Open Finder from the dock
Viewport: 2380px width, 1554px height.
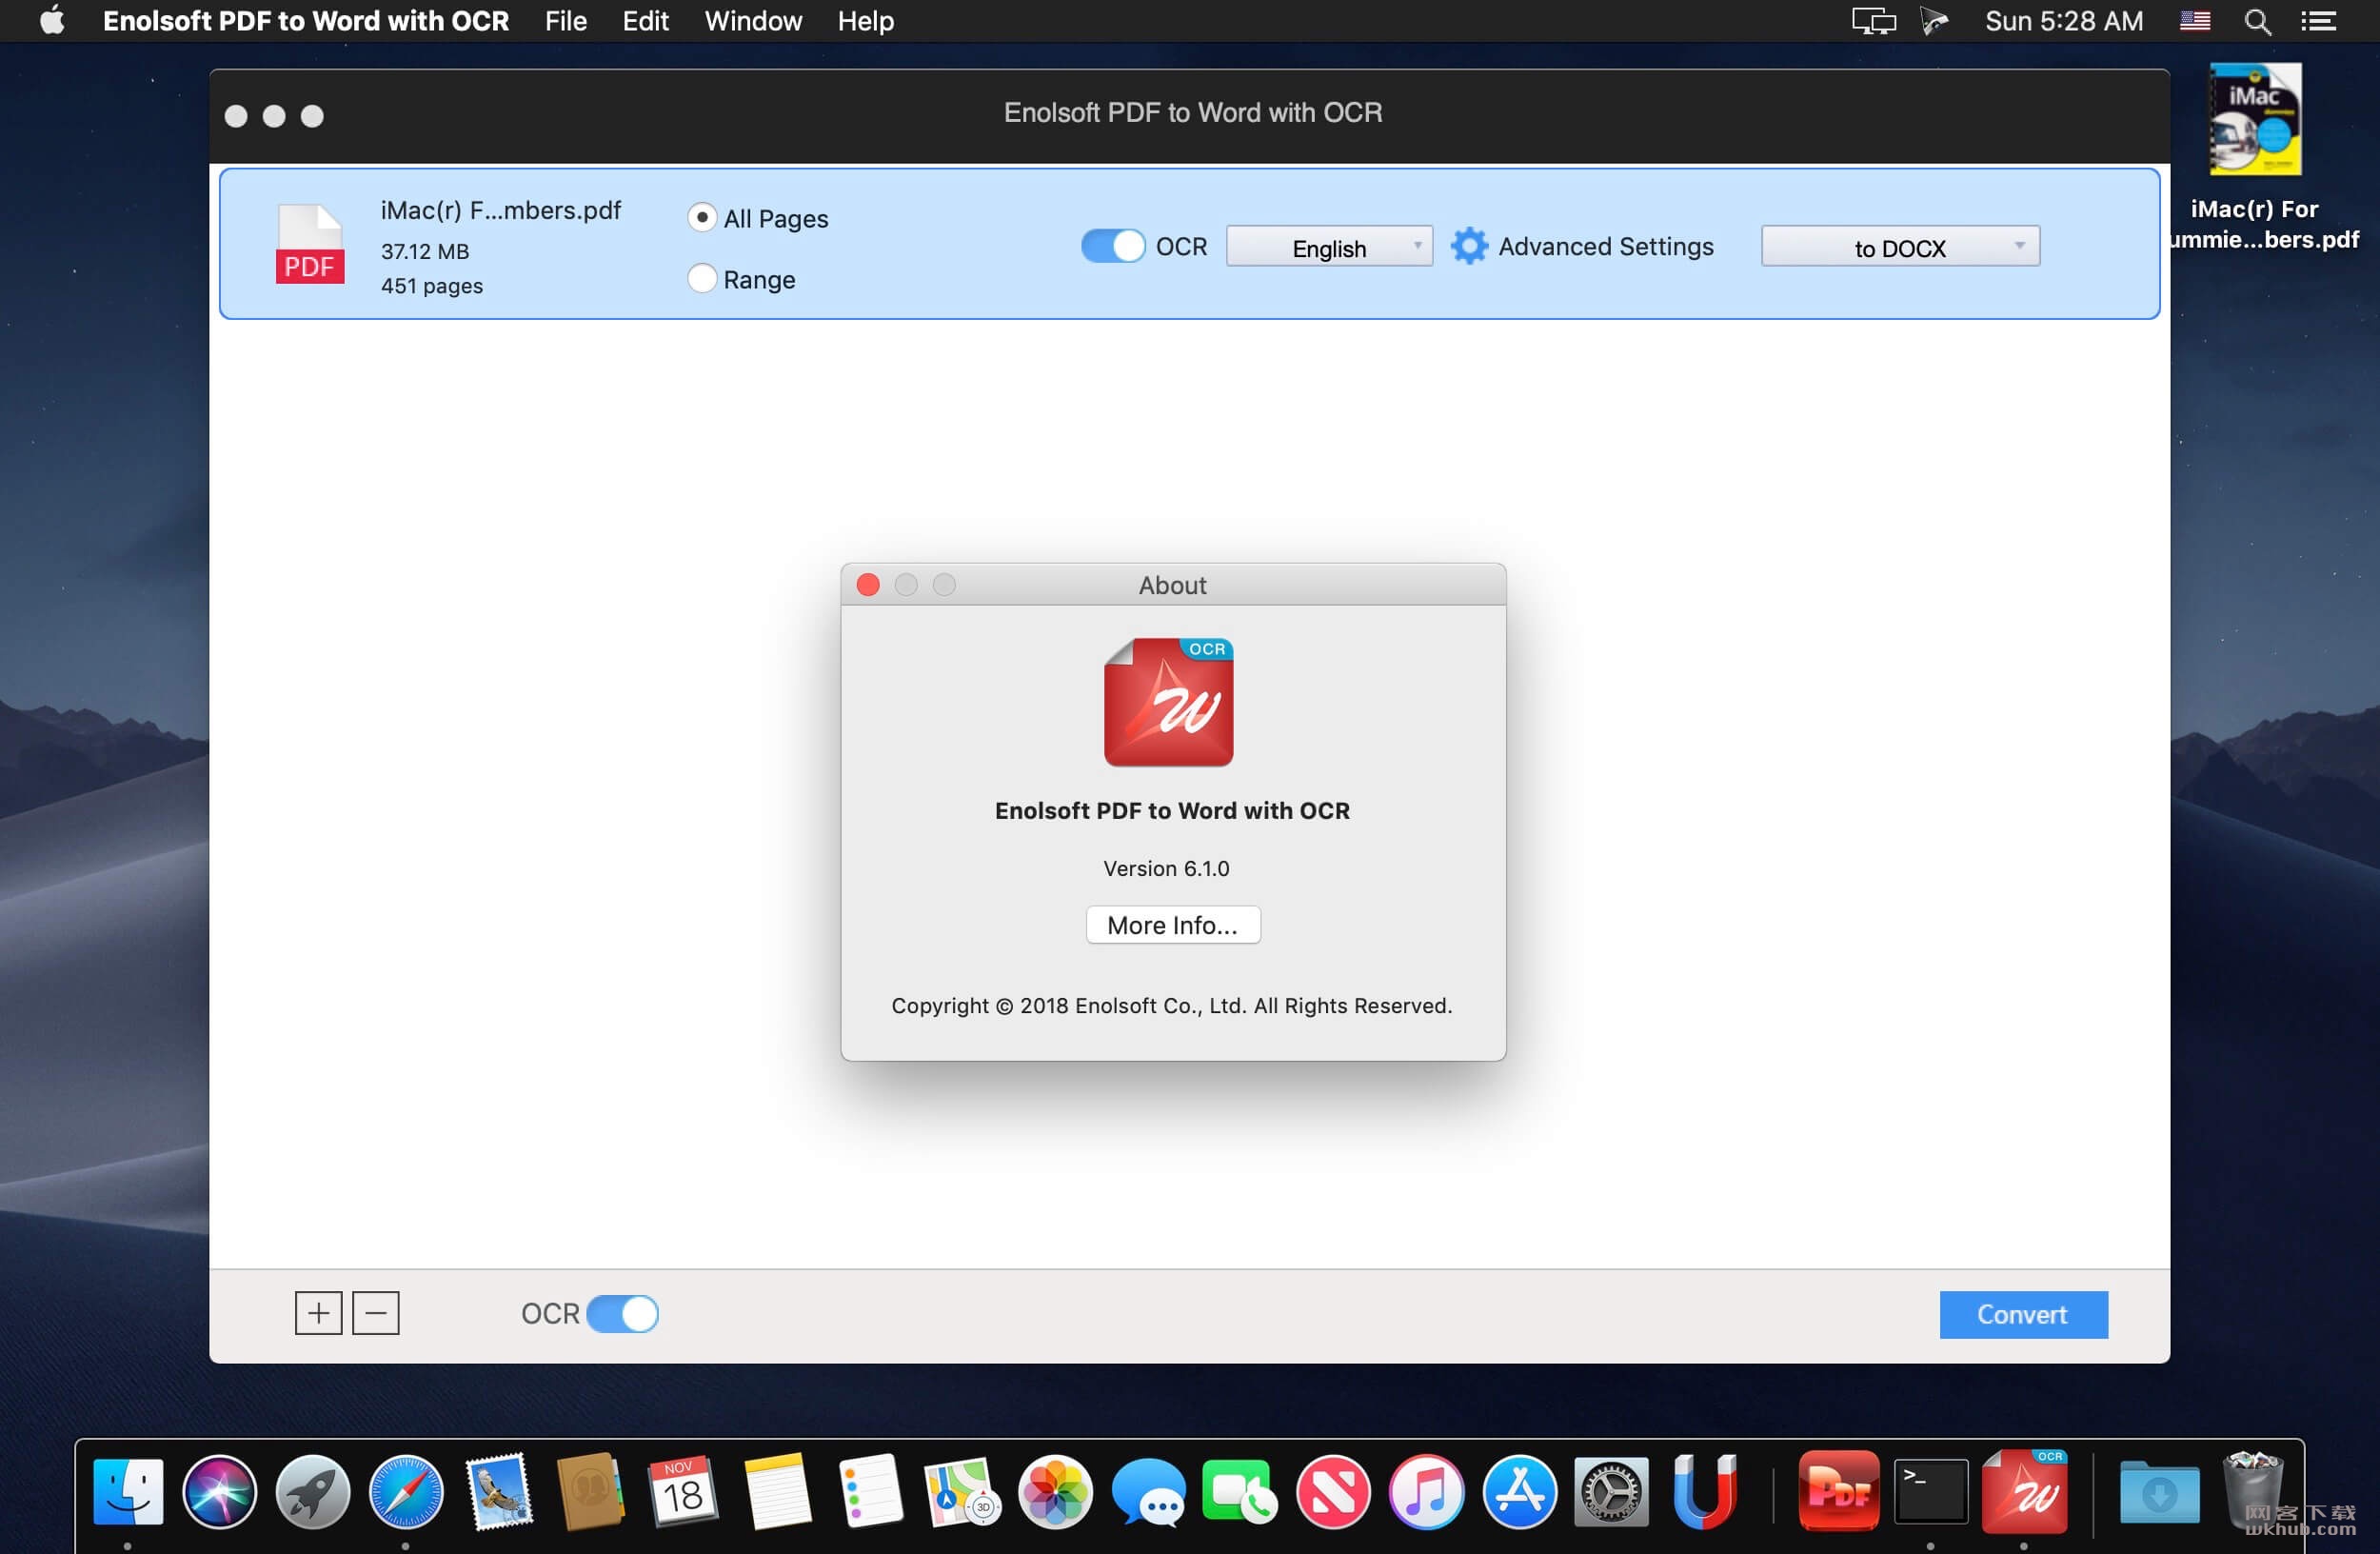tap(128, 1492)
